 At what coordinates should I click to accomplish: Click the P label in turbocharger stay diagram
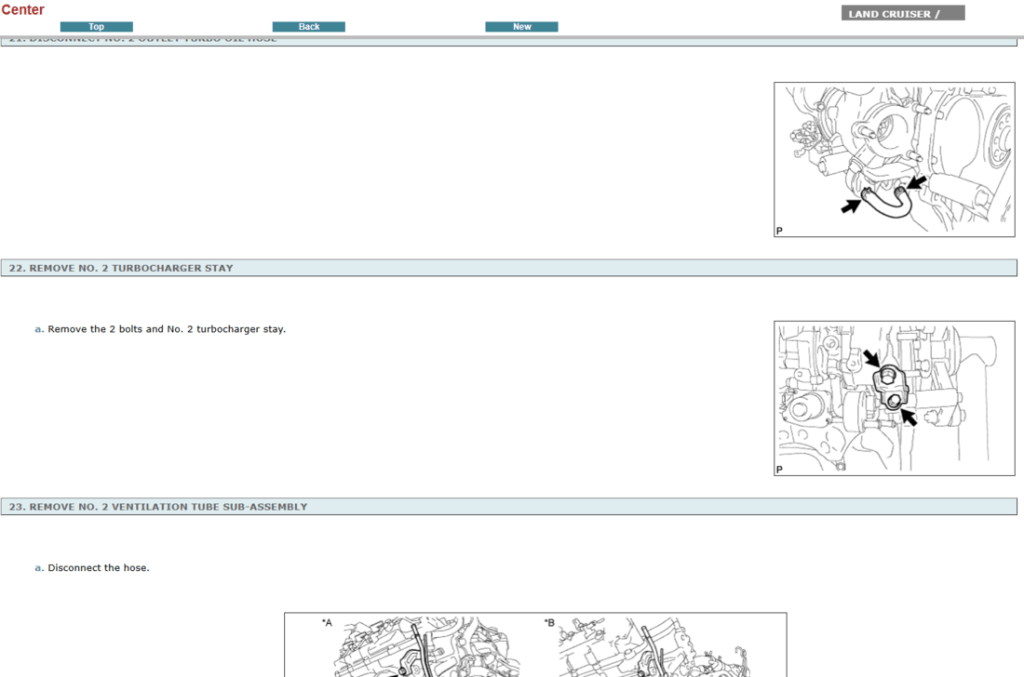click(x=780, y=469)
